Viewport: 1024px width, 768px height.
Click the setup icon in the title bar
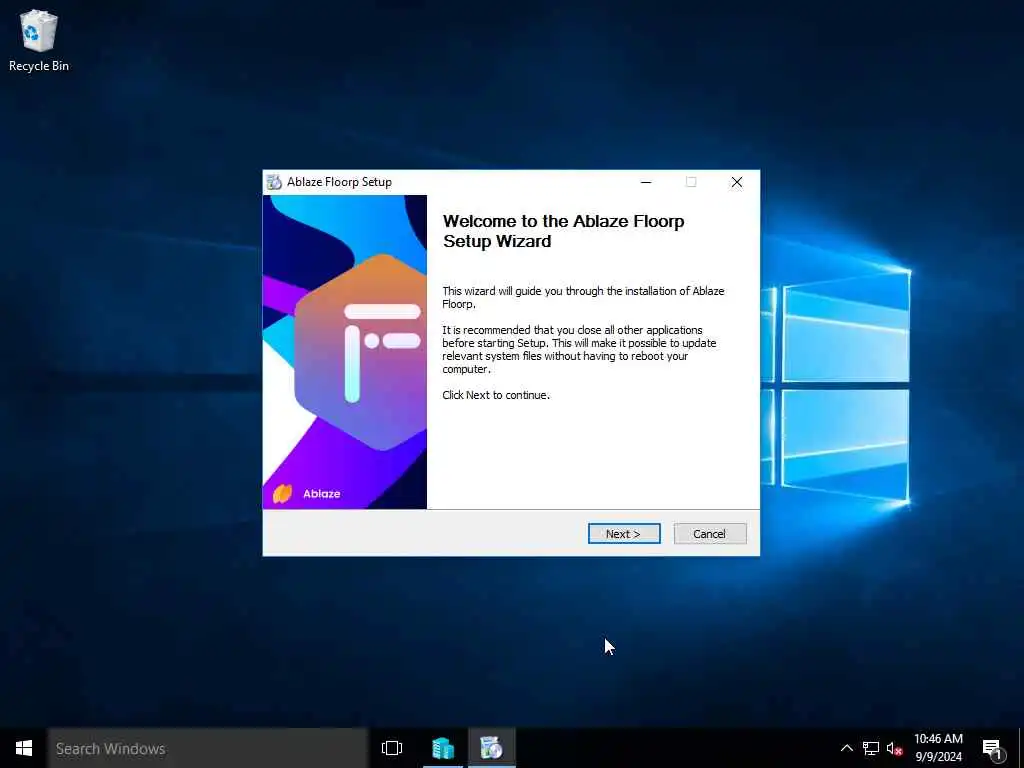click(x=274, y=182)
